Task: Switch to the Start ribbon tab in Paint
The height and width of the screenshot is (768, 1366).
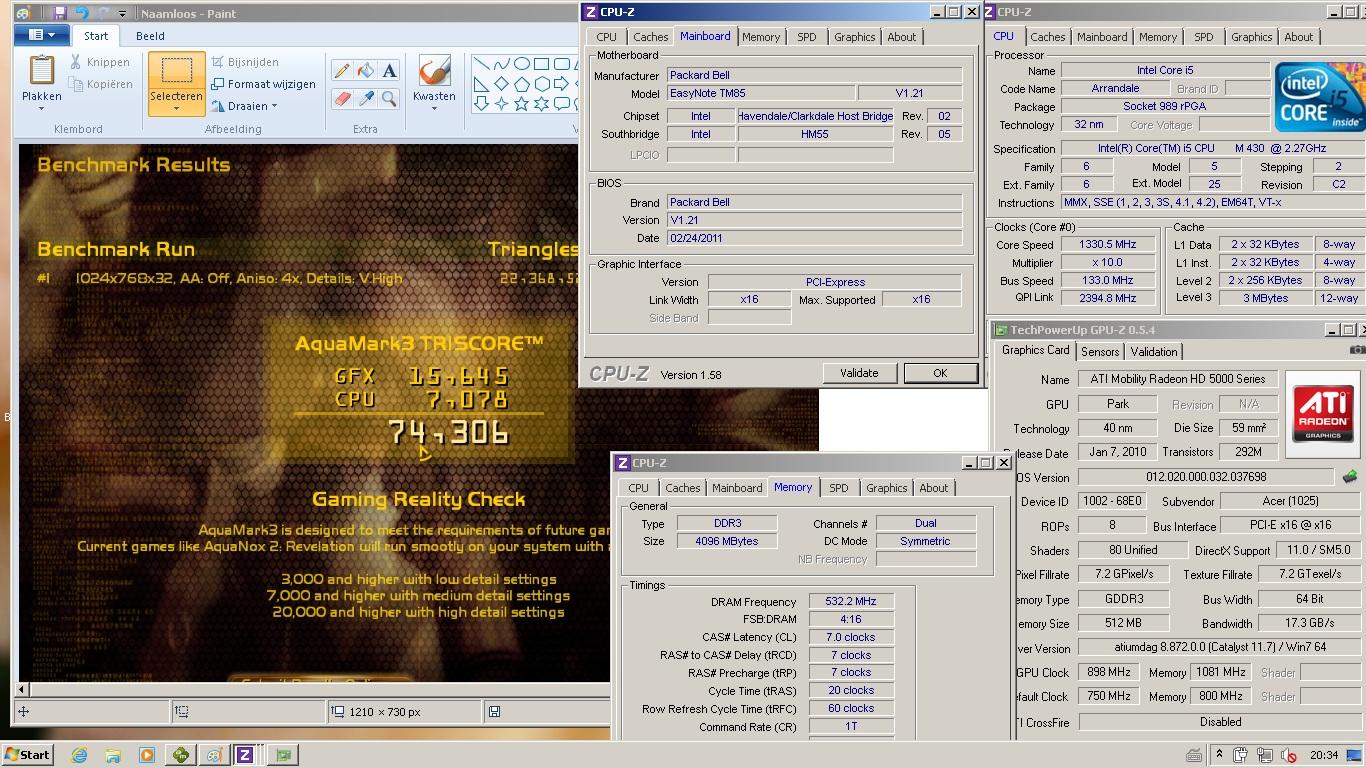Action: 96,36
